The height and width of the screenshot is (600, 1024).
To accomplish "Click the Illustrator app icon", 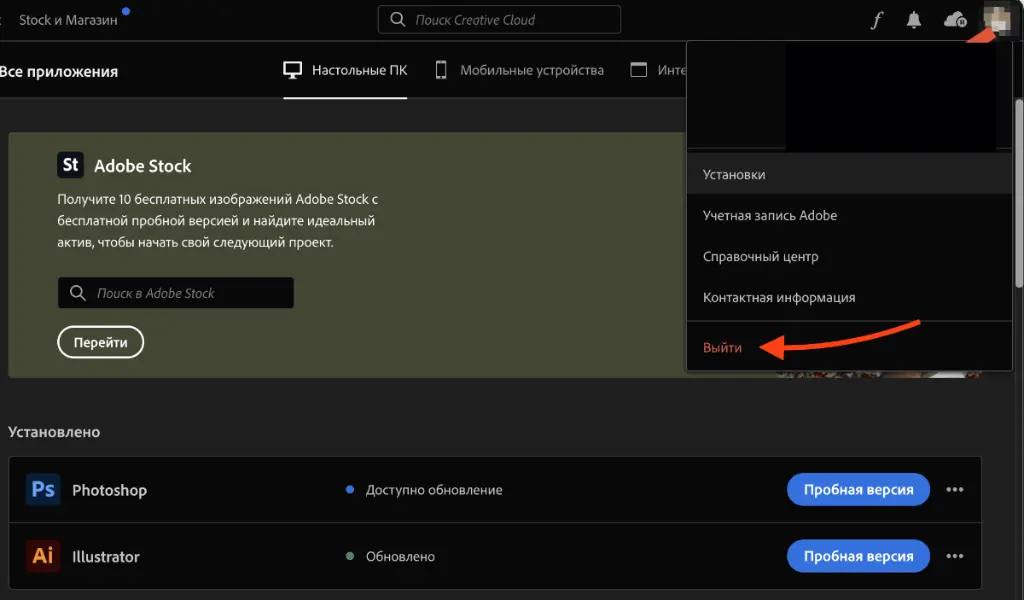I will click(x=43, y=556).
